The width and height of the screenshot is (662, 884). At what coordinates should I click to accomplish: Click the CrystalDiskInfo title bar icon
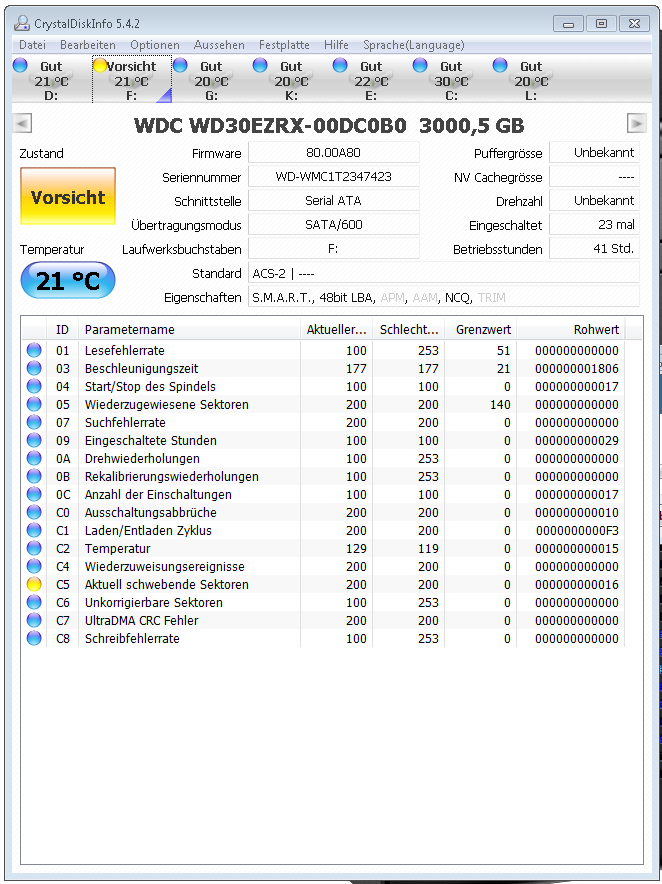point(21,23)
